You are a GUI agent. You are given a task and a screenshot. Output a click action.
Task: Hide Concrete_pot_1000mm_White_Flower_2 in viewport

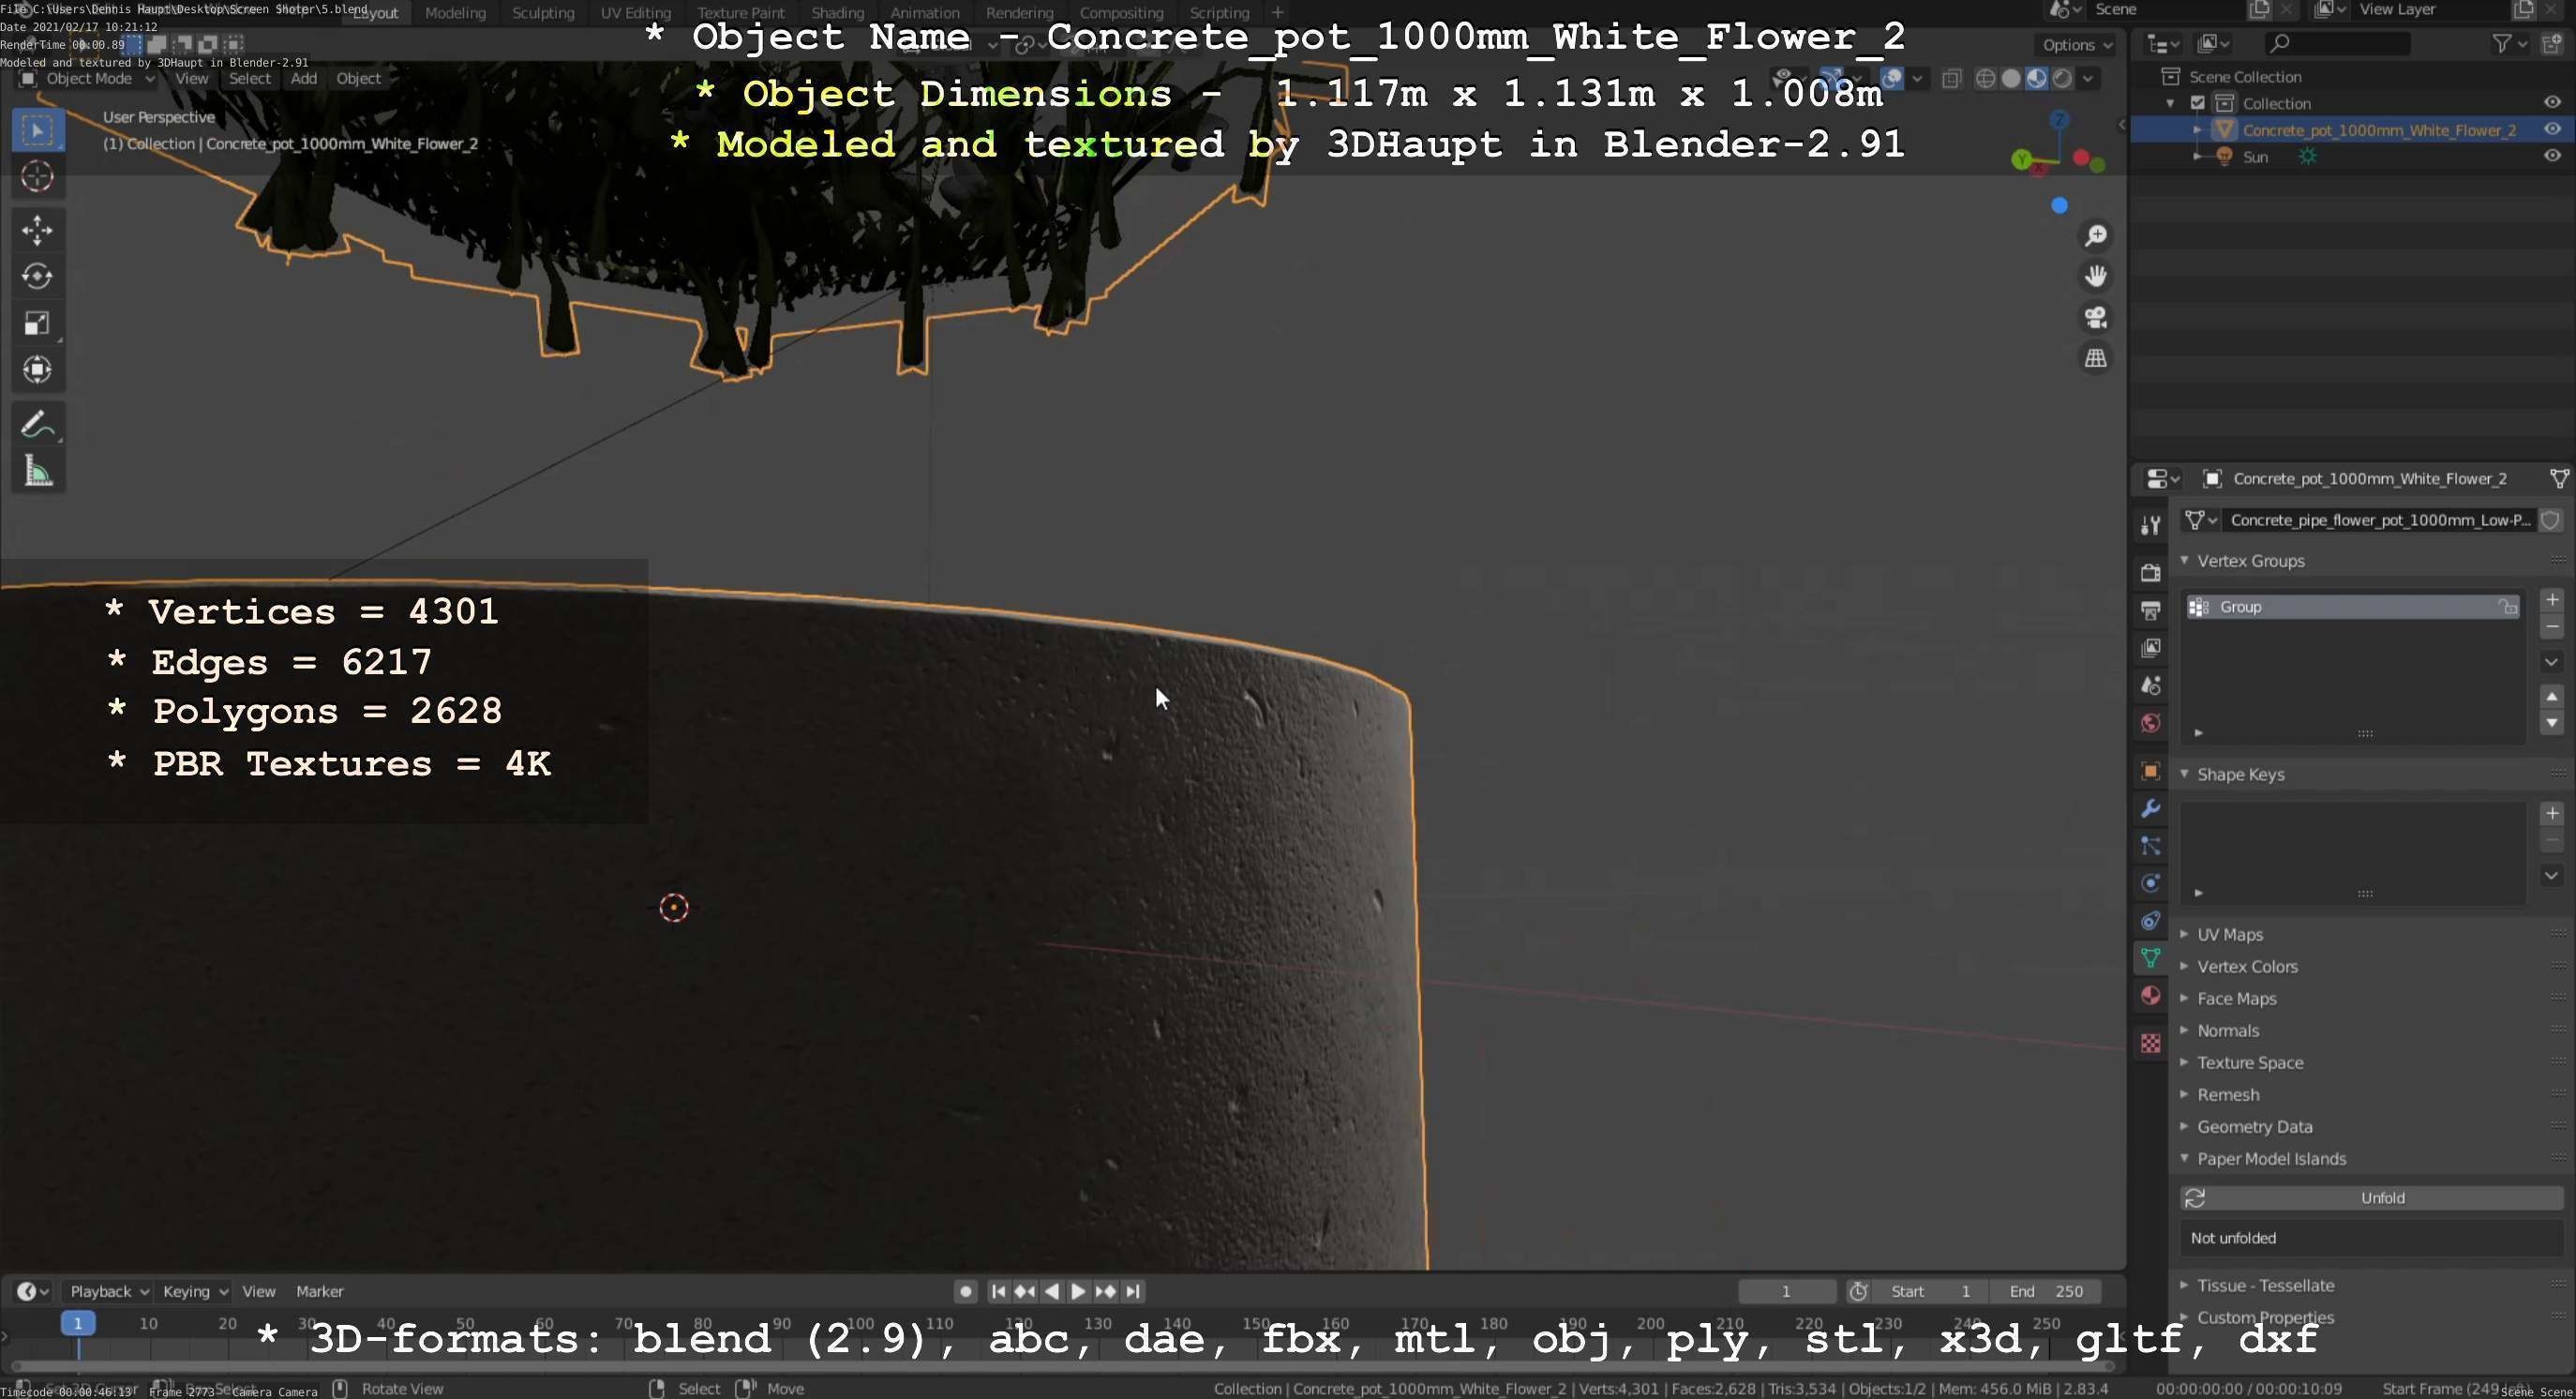(x=2552, y=129)
